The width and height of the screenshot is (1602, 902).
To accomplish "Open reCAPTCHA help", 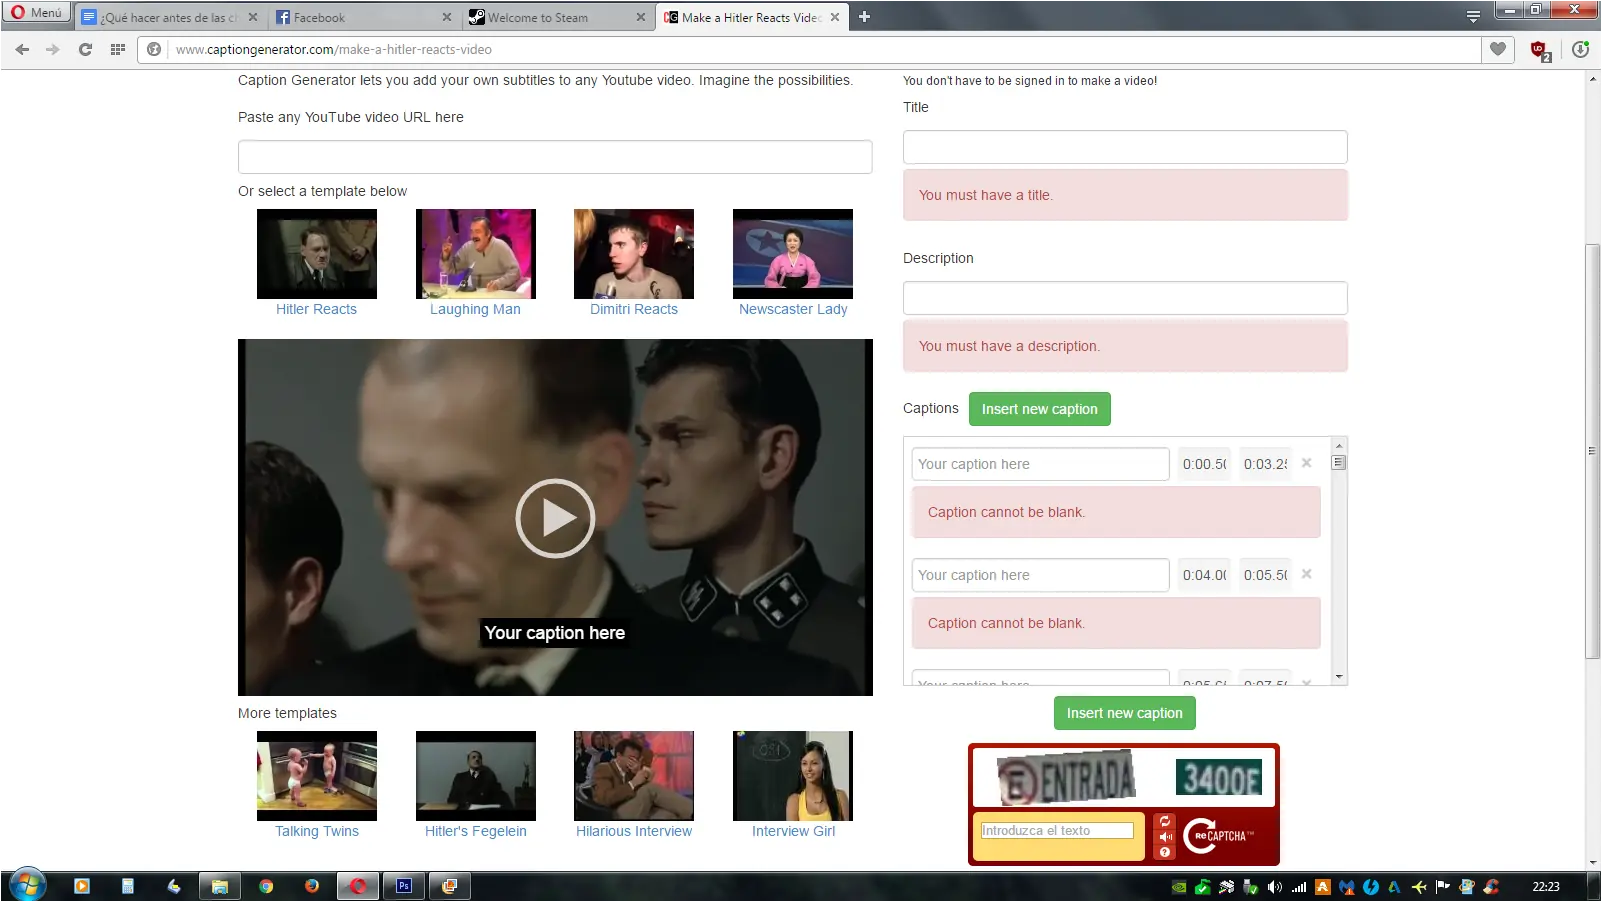I will [1165, 852].
